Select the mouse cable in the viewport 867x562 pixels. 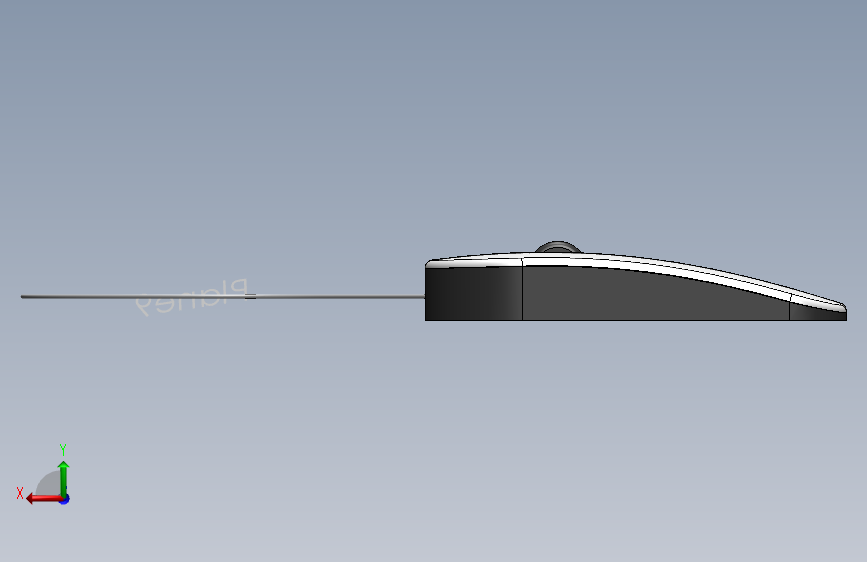click(223, 297)
